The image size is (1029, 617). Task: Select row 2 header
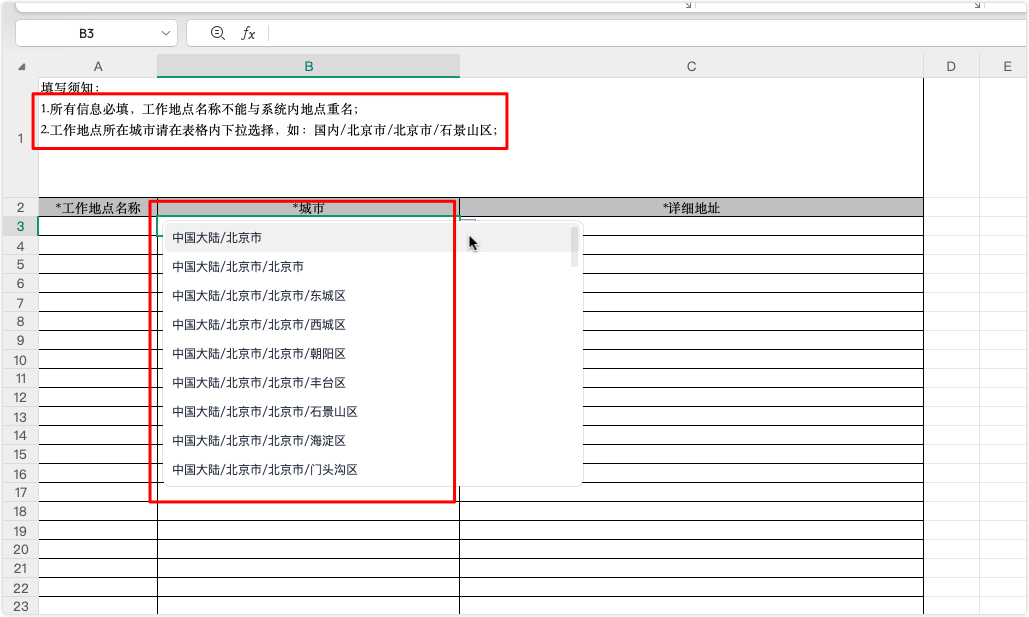[20, 208]
